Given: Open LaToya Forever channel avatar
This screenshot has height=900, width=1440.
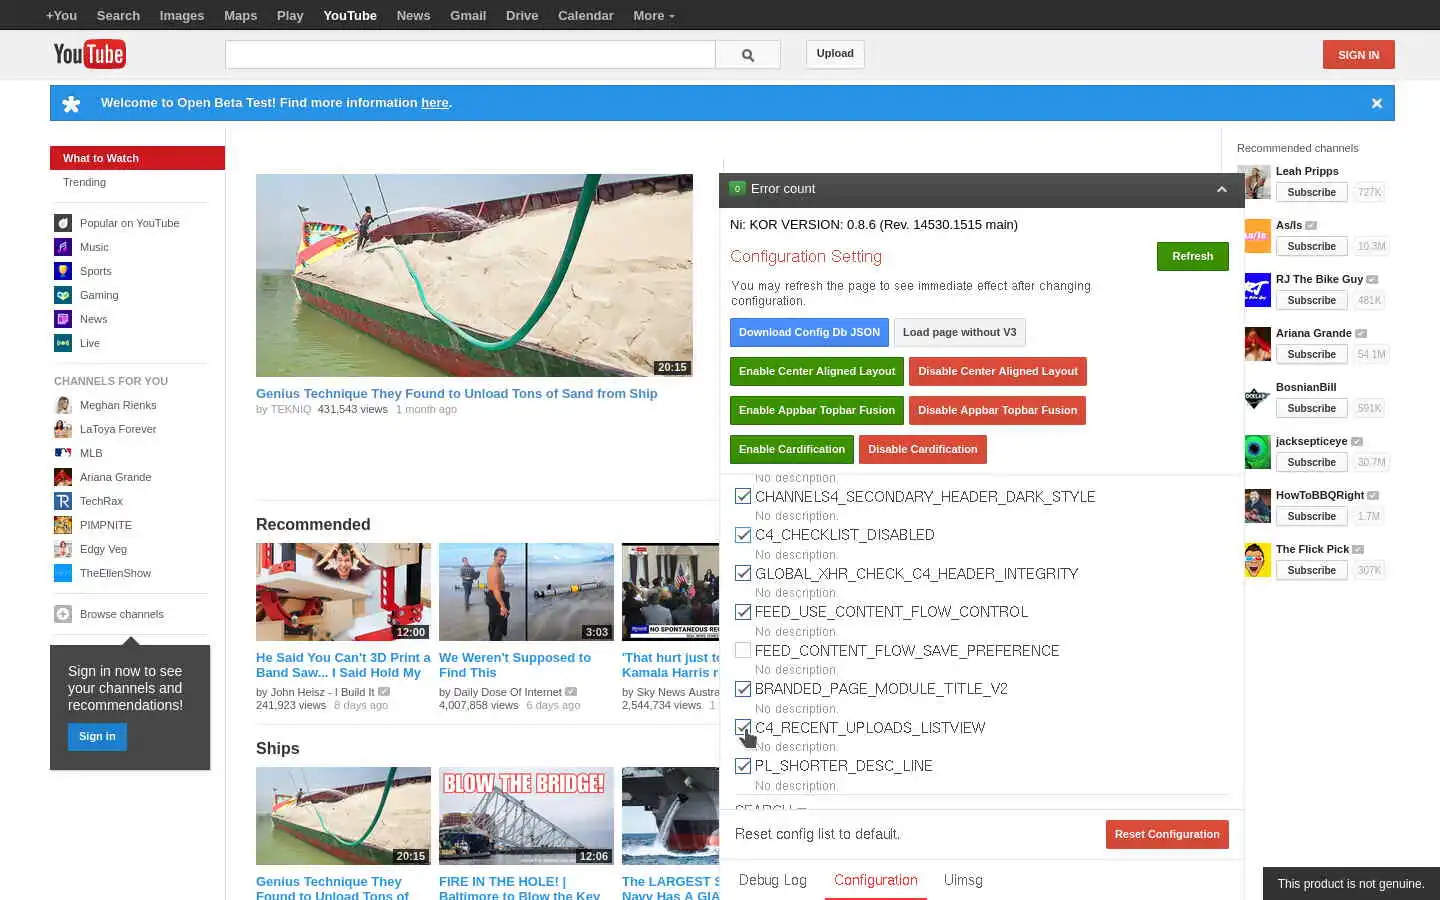Looking at the screenshot, I should pyautogui.click(x=63, y=429).
